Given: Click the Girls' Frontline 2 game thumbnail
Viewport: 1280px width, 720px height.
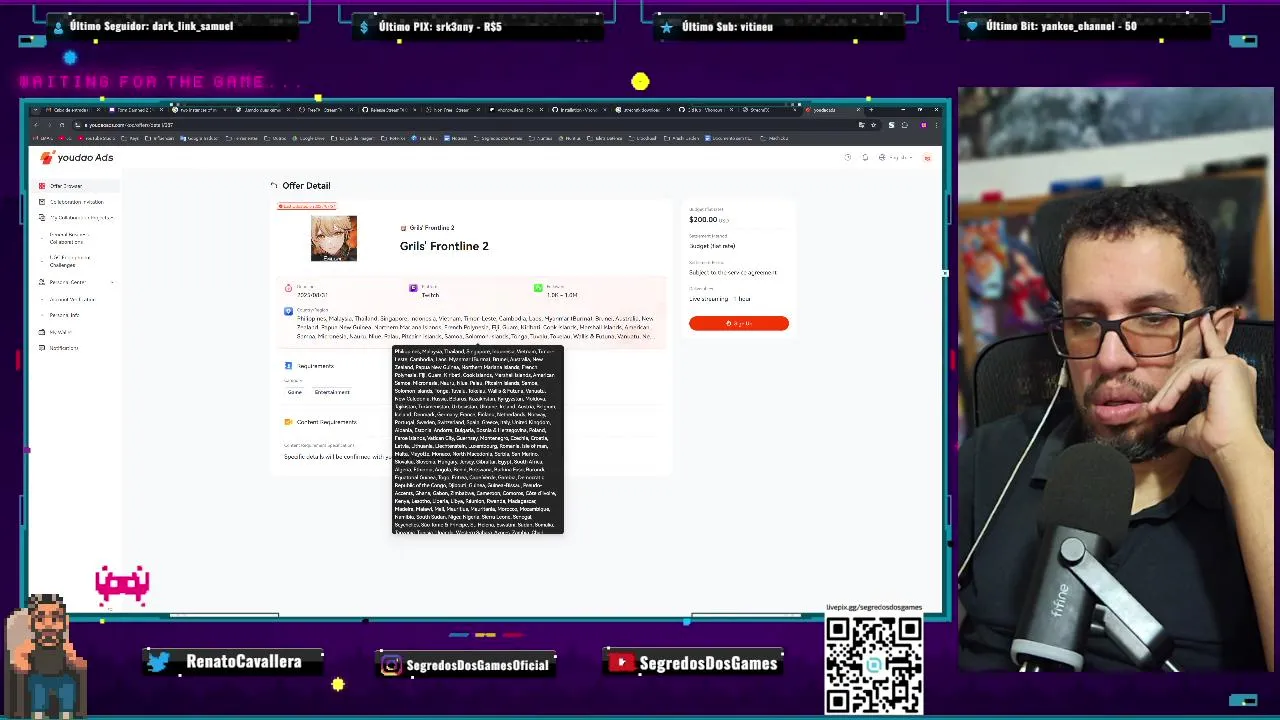Looking at the screenshot, I should [333, 239].
